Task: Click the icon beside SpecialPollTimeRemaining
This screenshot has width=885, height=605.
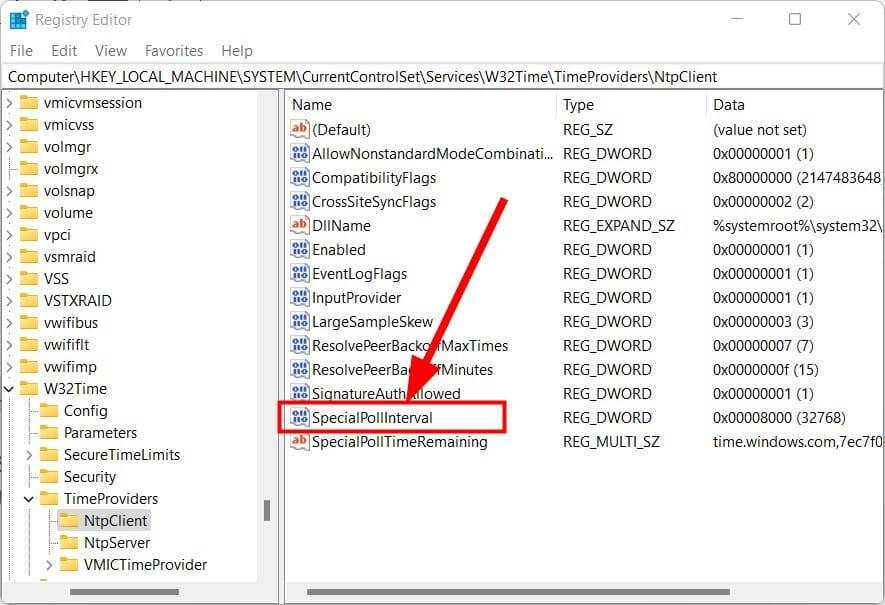Action: 299,441
